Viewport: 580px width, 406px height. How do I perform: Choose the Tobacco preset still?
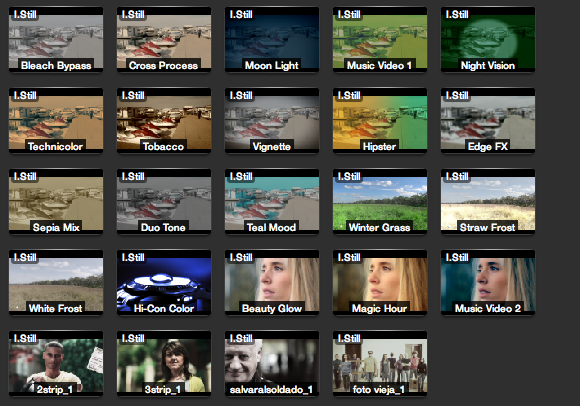coord(164,120)
